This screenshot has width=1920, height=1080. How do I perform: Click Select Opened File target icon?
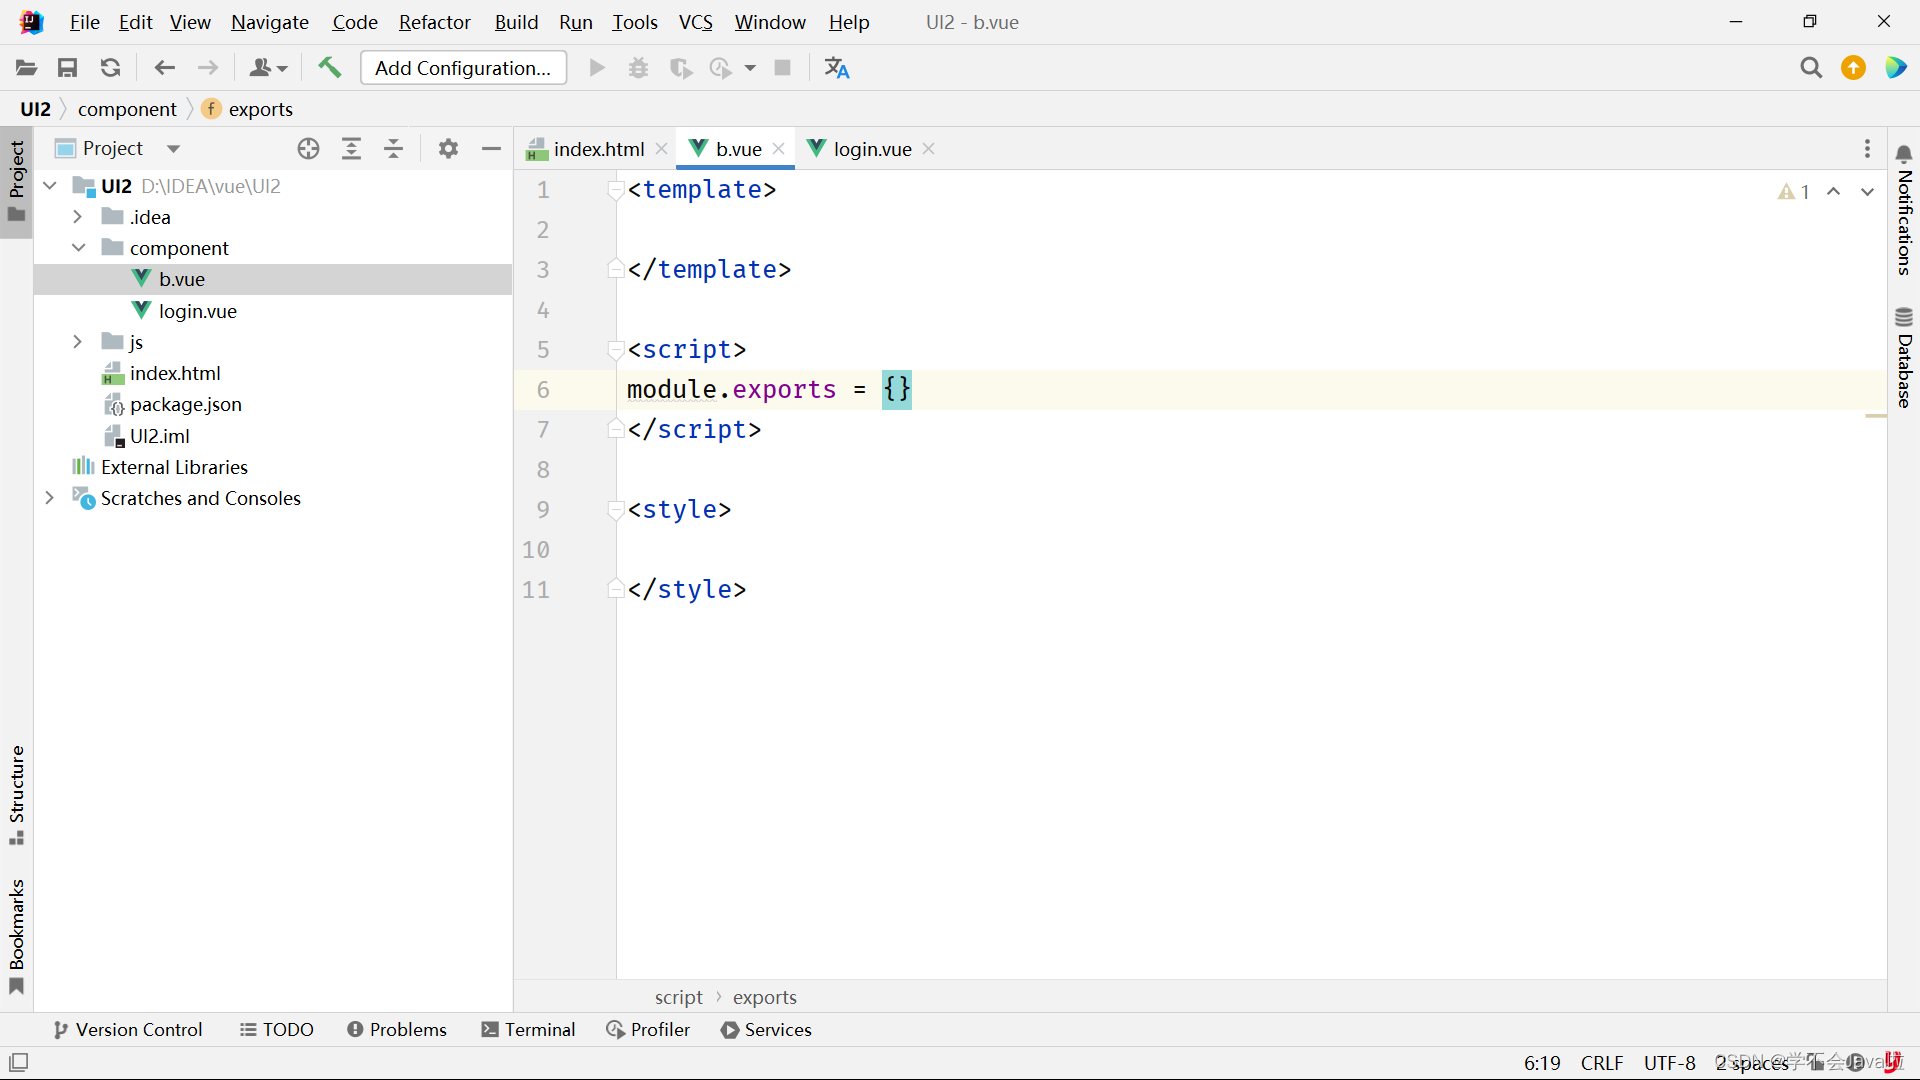(x=308, y=149)
